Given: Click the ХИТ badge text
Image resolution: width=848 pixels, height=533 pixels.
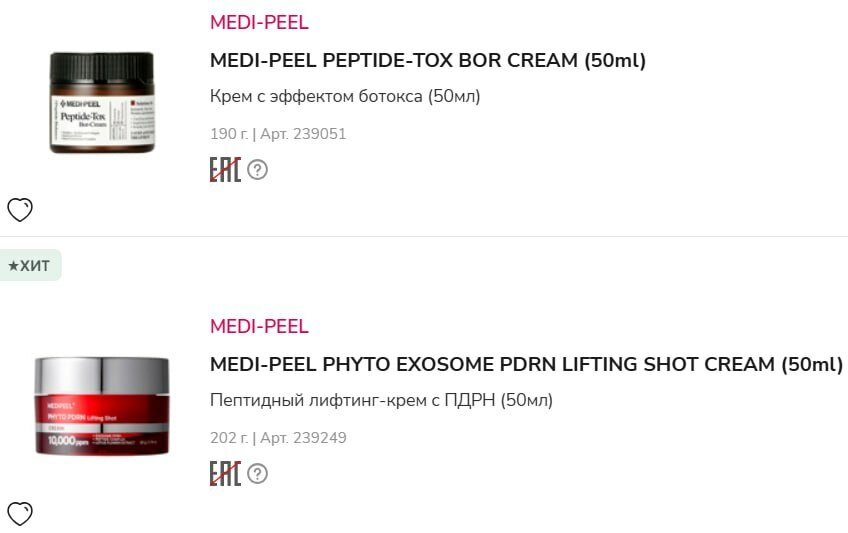Looking at the screenshot, I should [34, 266].
